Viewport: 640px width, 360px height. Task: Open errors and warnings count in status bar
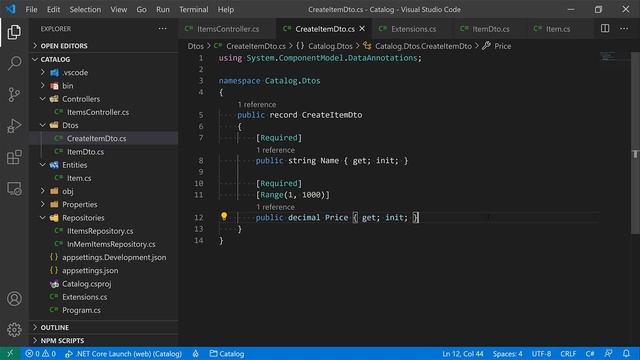click(40, 353)
